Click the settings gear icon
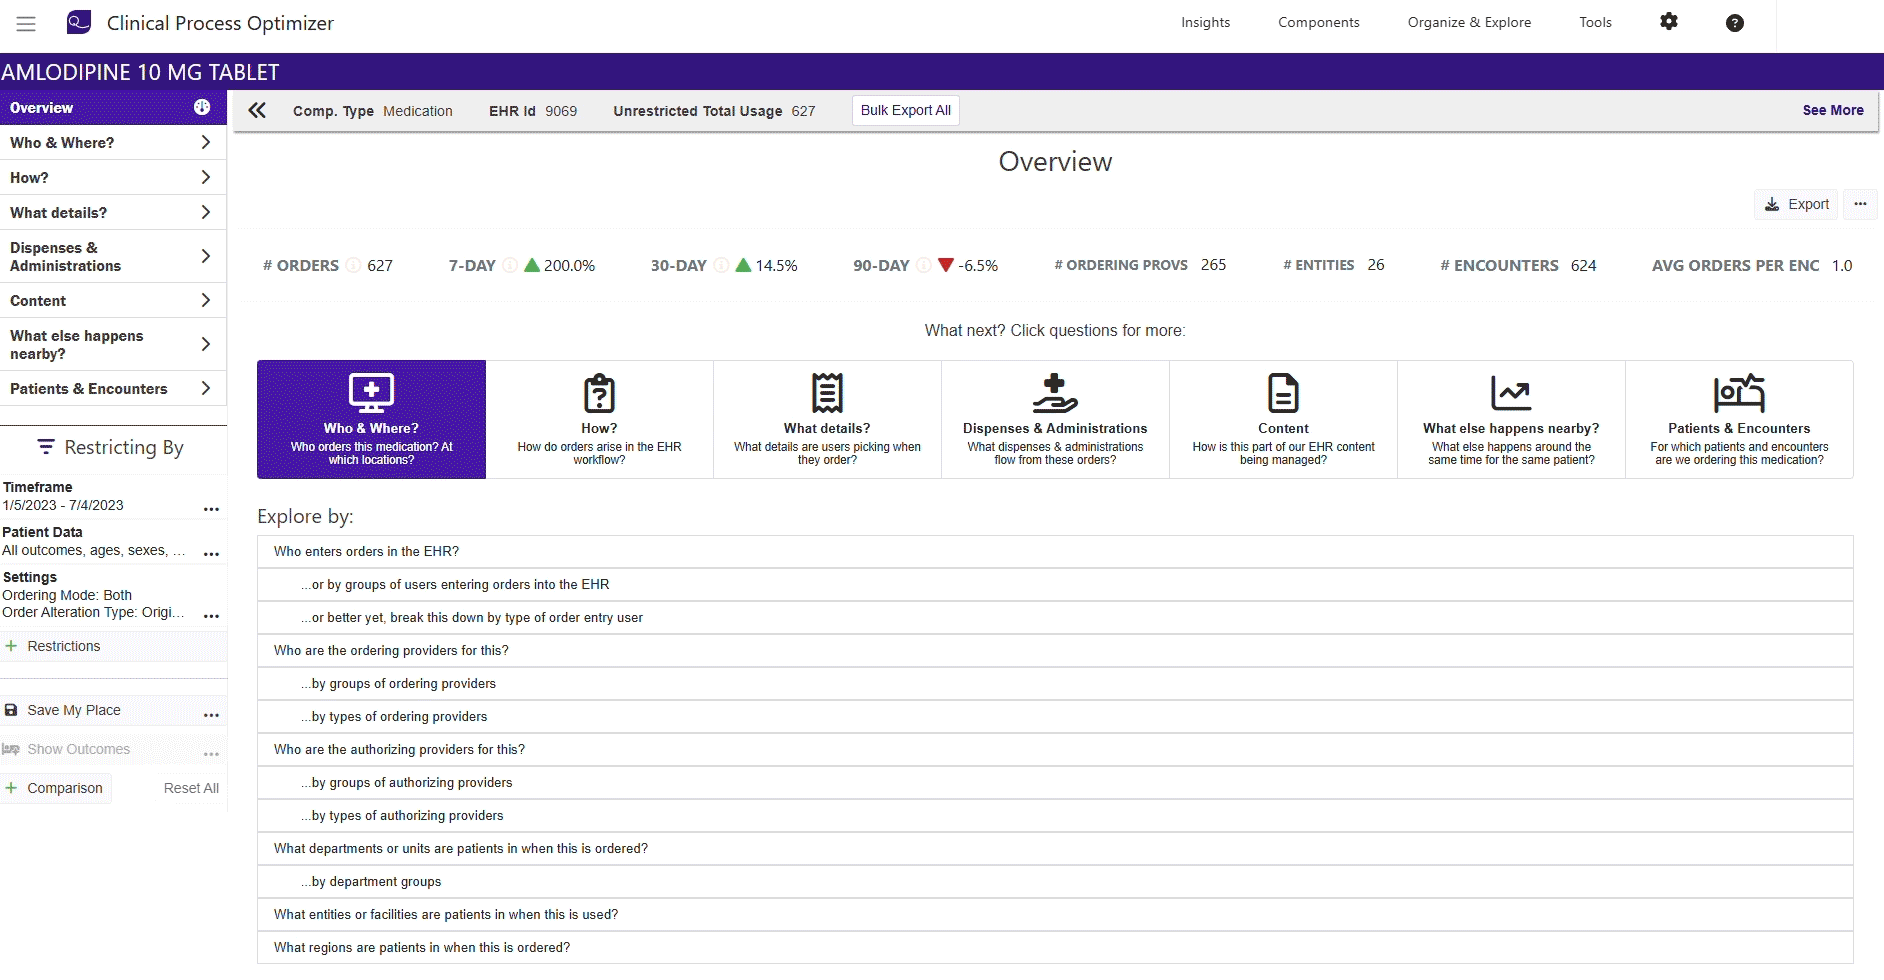The image size is (1884, 980). pos(1668,22)
